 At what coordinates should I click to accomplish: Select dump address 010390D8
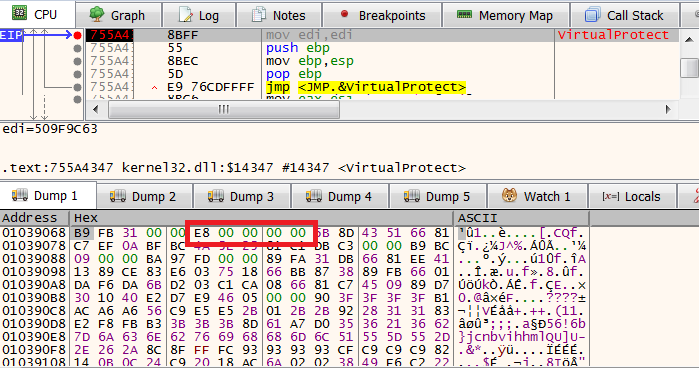(34, 323)
